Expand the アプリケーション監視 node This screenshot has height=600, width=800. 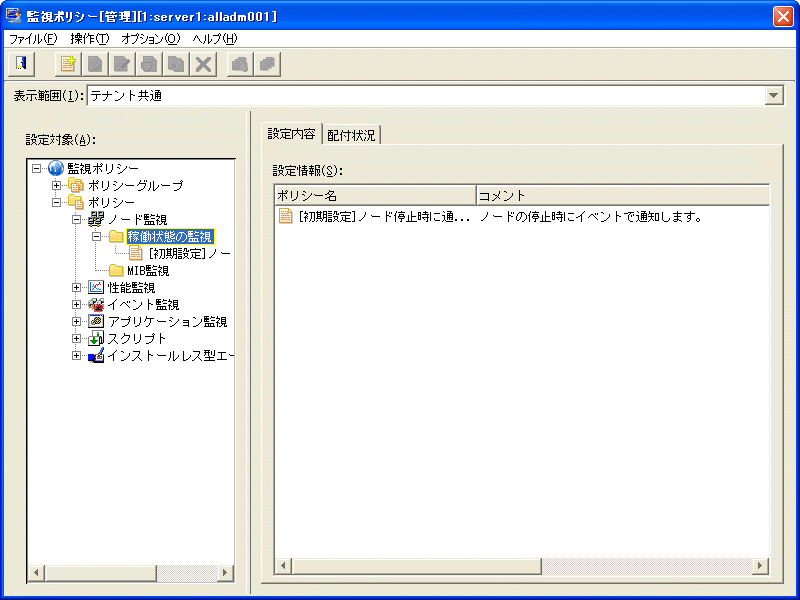(x=77, y=321)
